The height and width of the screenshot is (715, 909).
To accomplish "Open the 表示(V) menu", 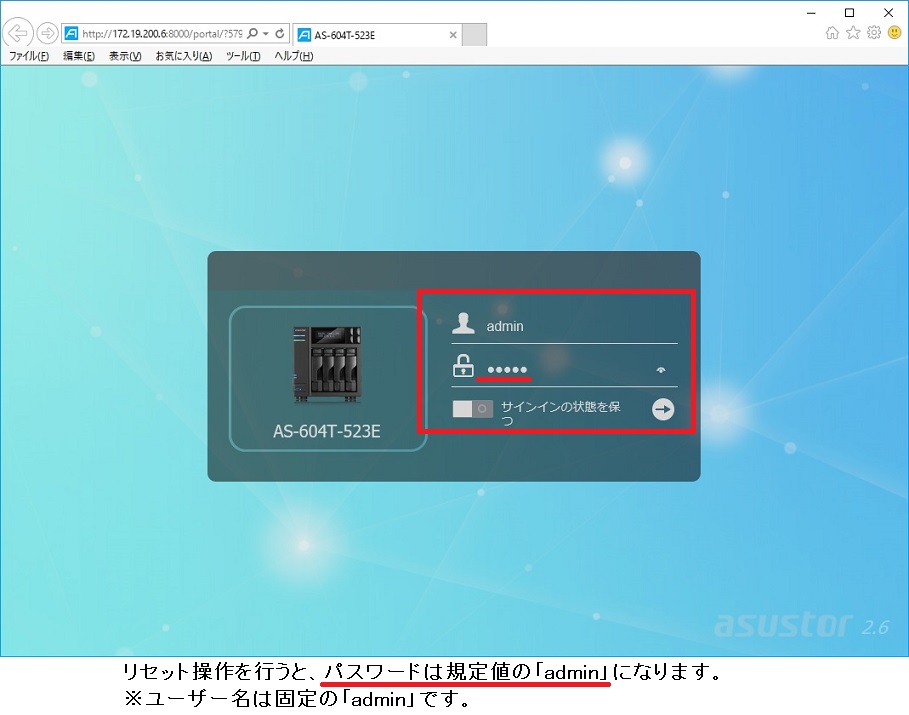I will [125, 56].
